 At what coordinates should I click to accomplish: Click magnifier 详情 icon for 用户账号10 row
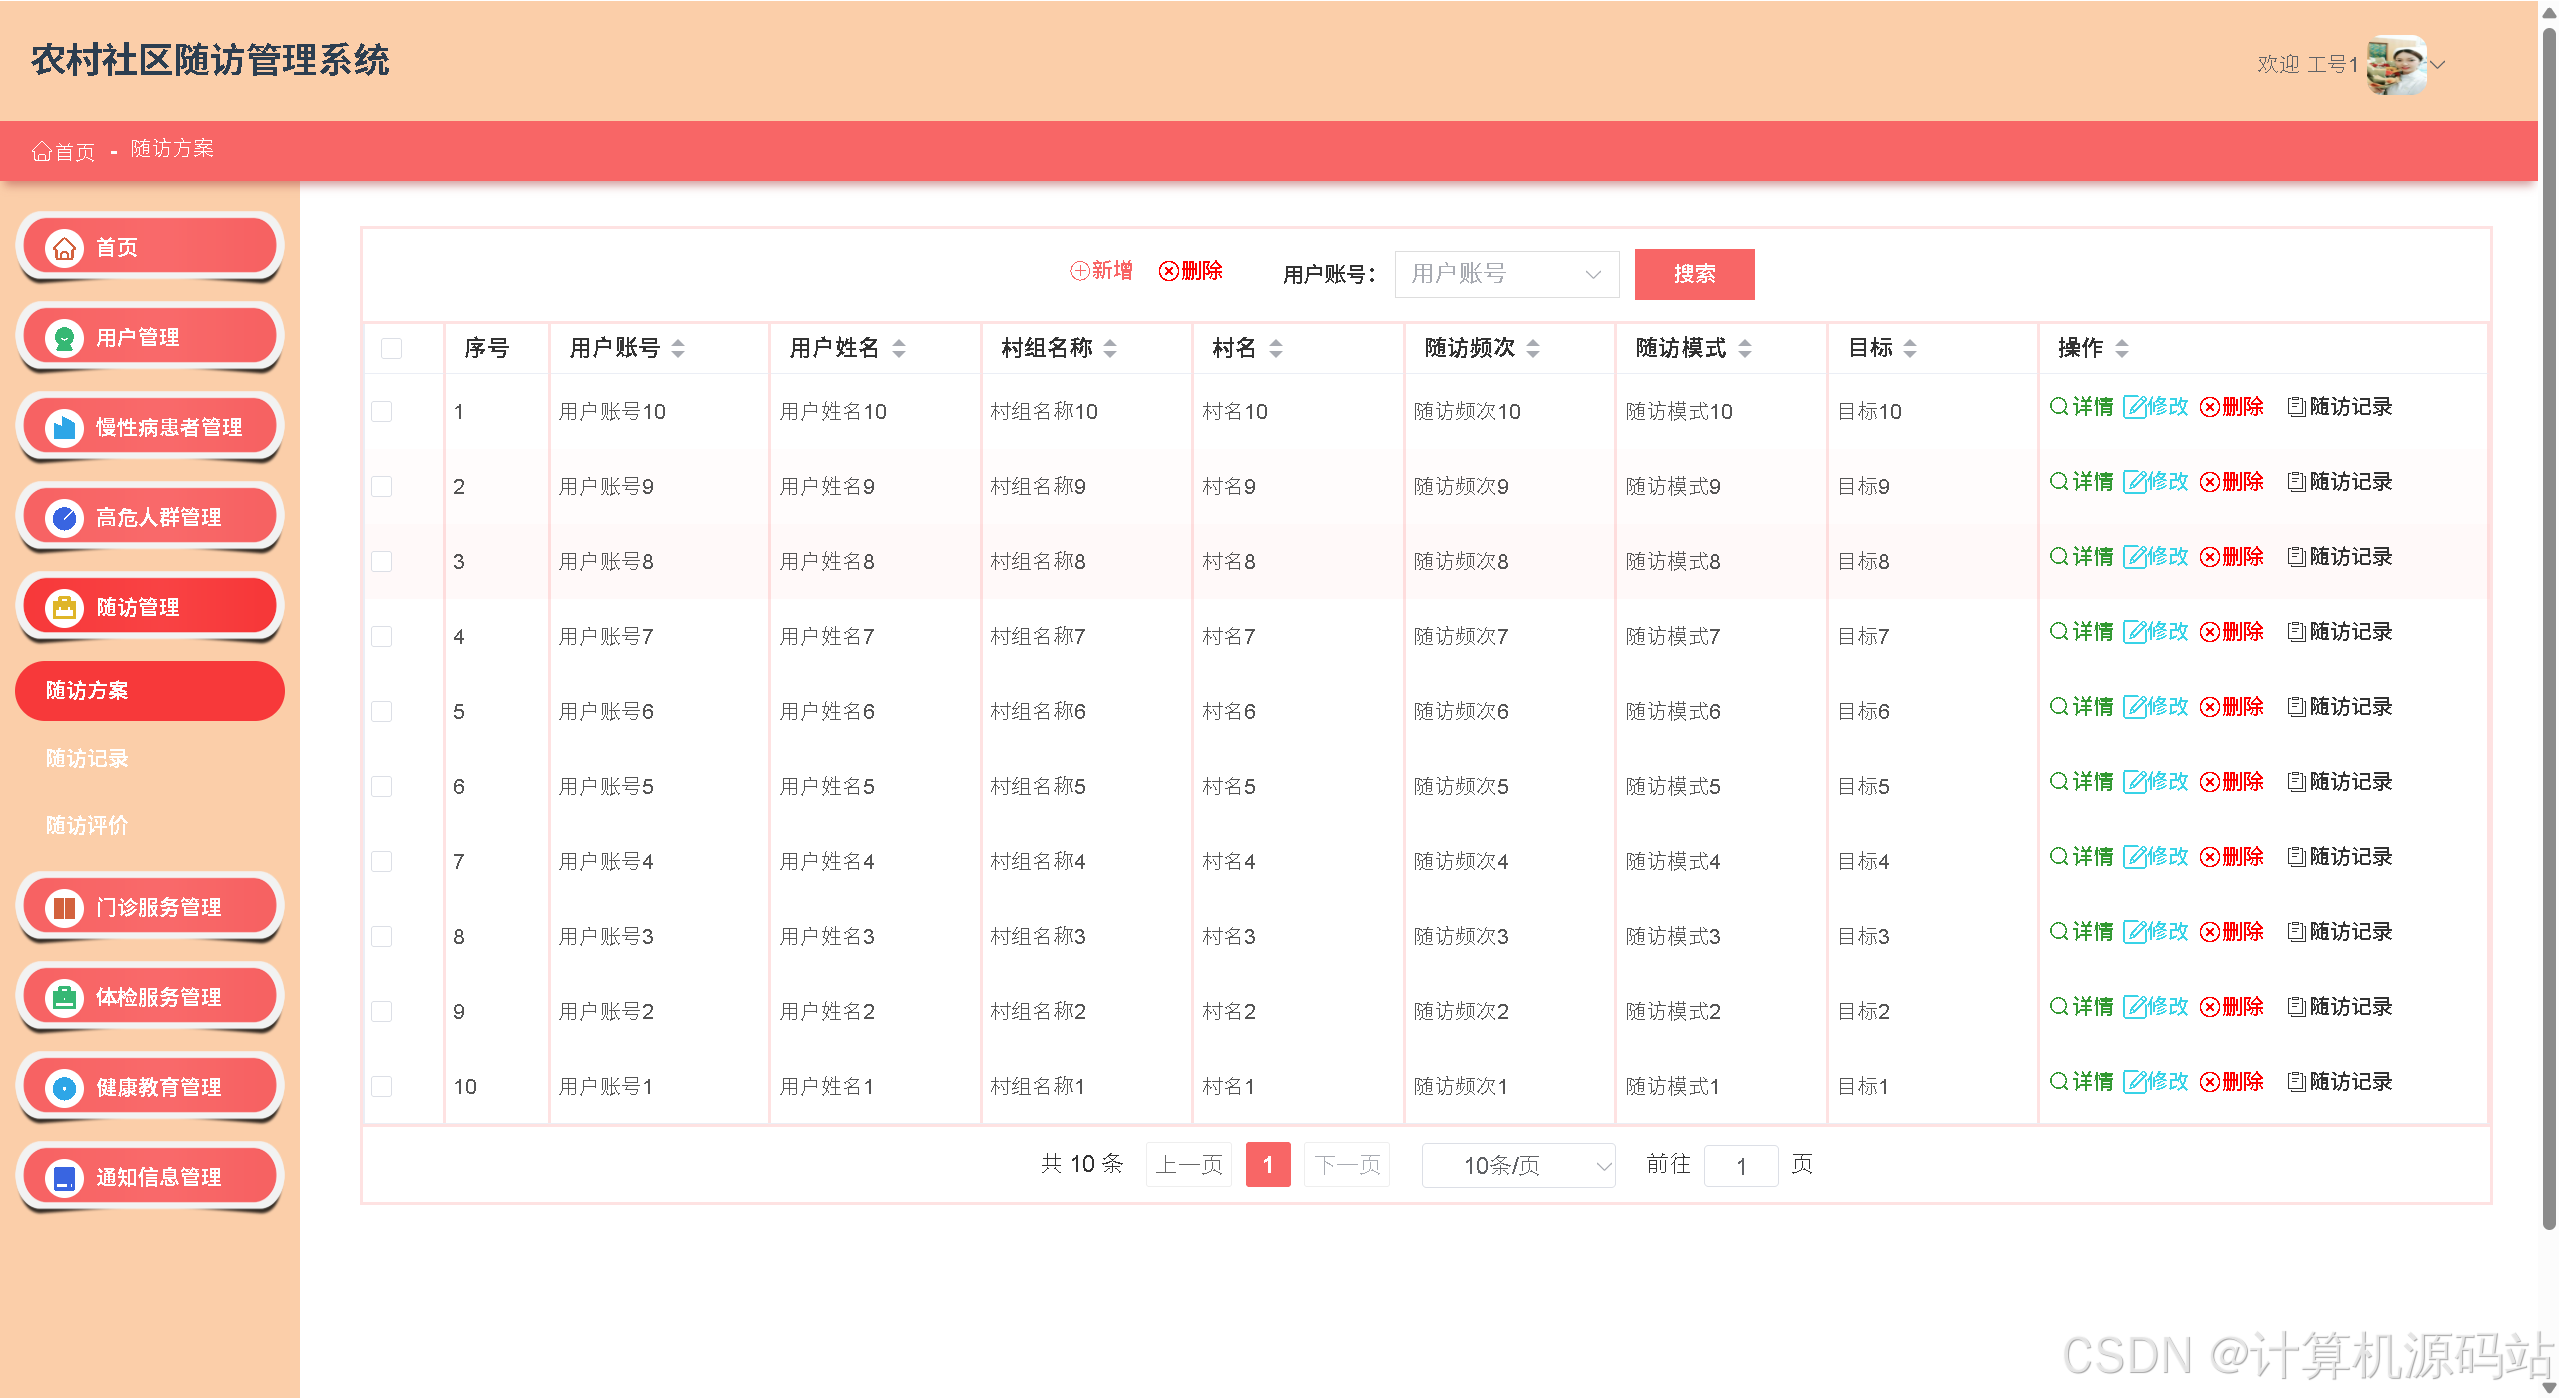(2058, 406)
